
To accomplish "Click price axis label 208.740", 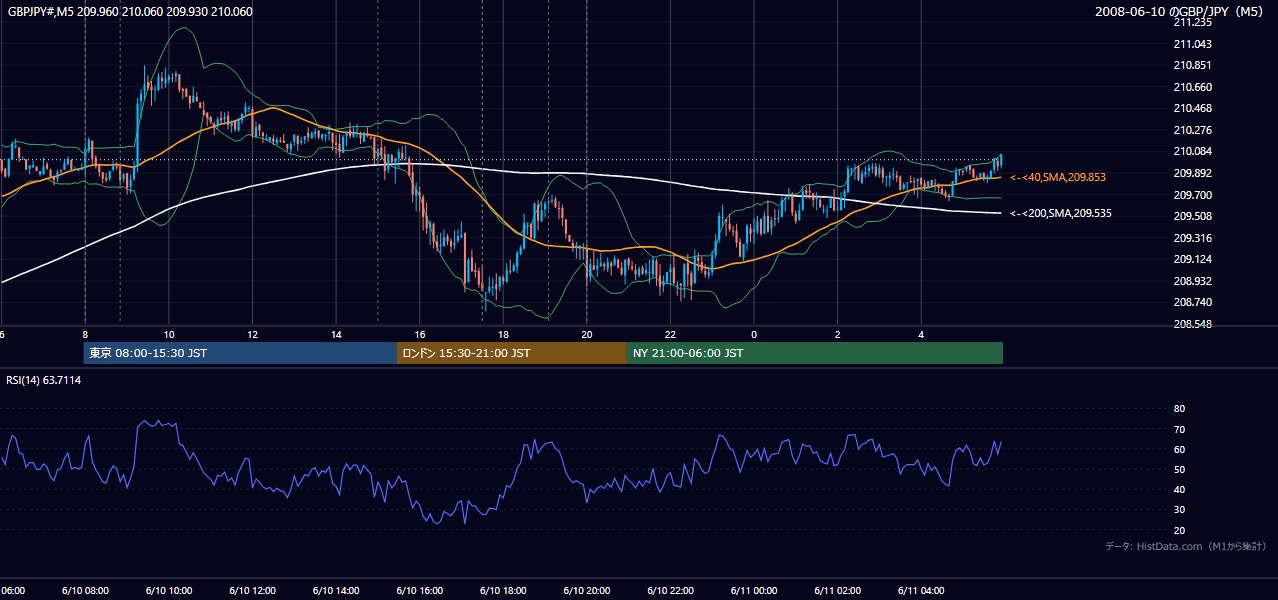I will pos(1192,302).
